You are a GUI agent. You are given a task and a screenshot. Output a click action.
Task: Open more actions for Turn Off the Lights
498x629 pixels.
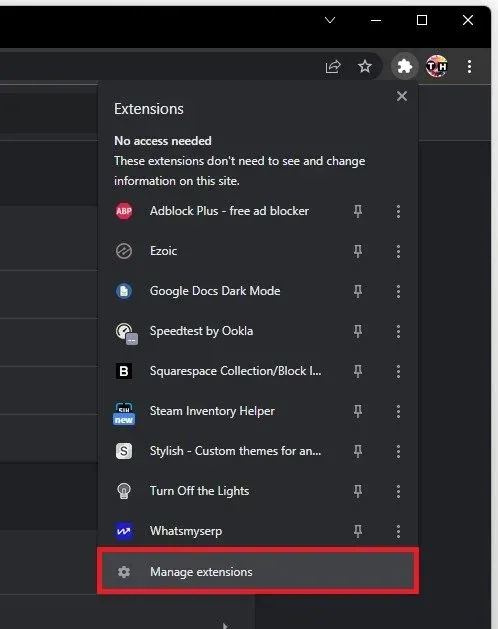[x=398, y=491]
